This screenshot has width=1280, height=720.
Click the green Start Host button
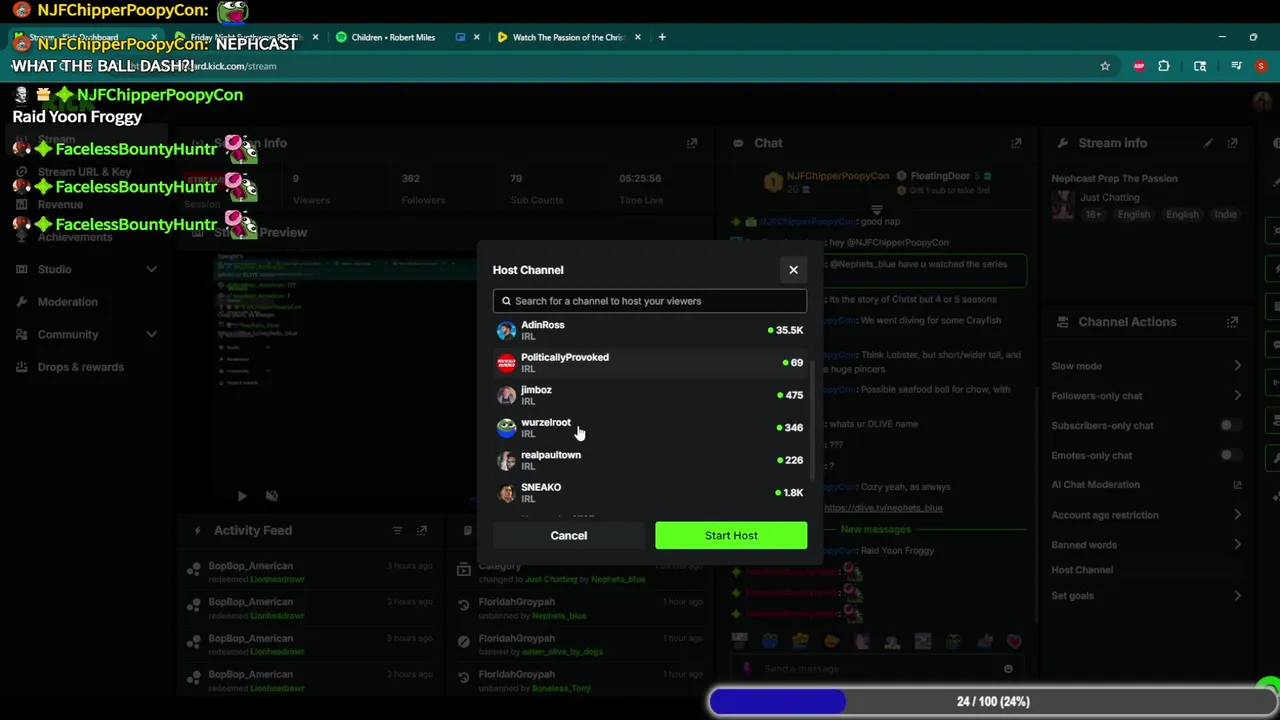click(731, 536)
